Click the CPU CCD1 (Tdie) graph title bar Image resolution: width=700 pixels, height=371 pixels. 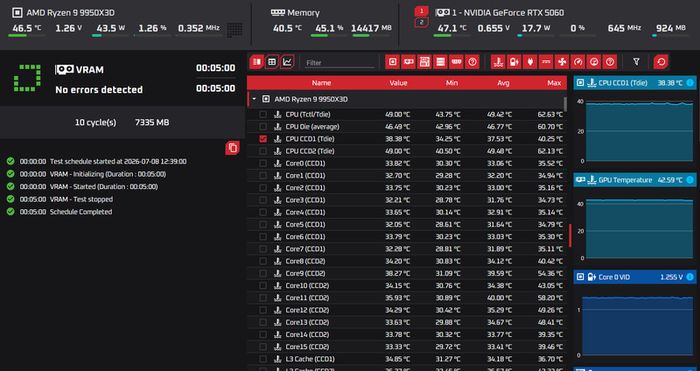634,83
